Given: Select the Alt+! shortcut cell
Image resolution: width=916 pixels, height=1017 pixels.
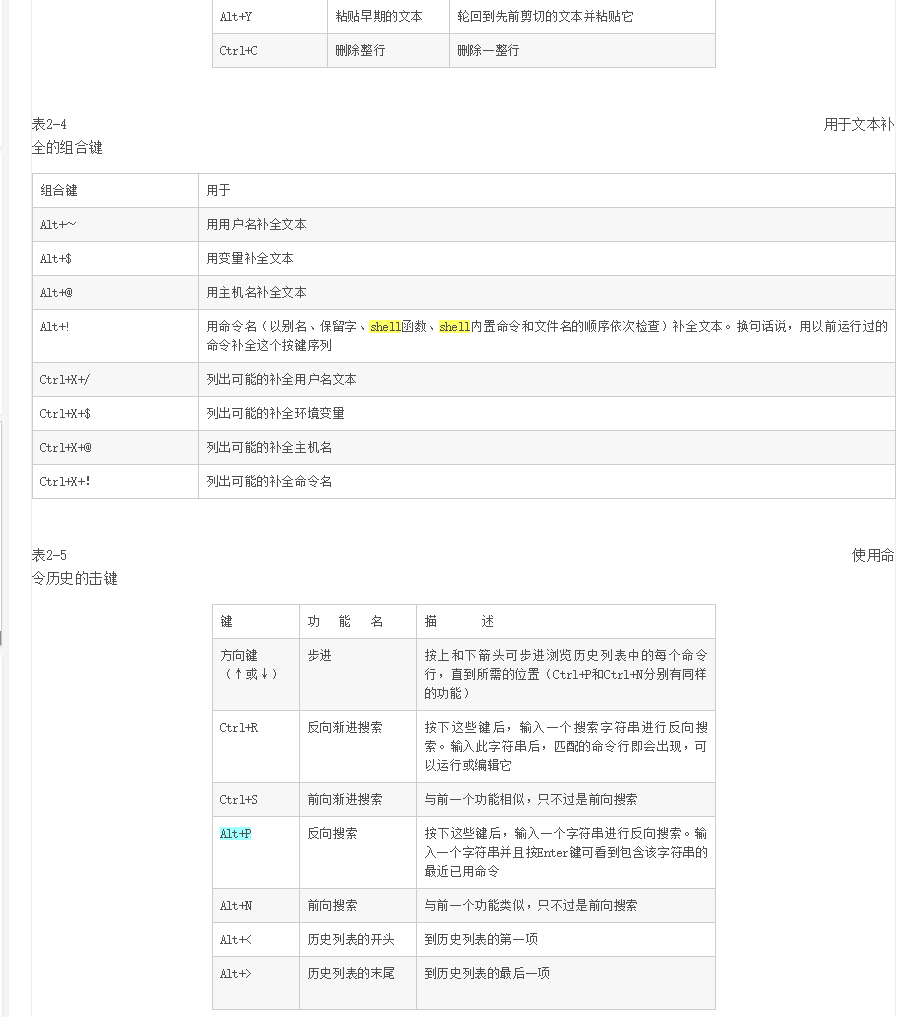Looking at the screenshot, I should 115,336.
